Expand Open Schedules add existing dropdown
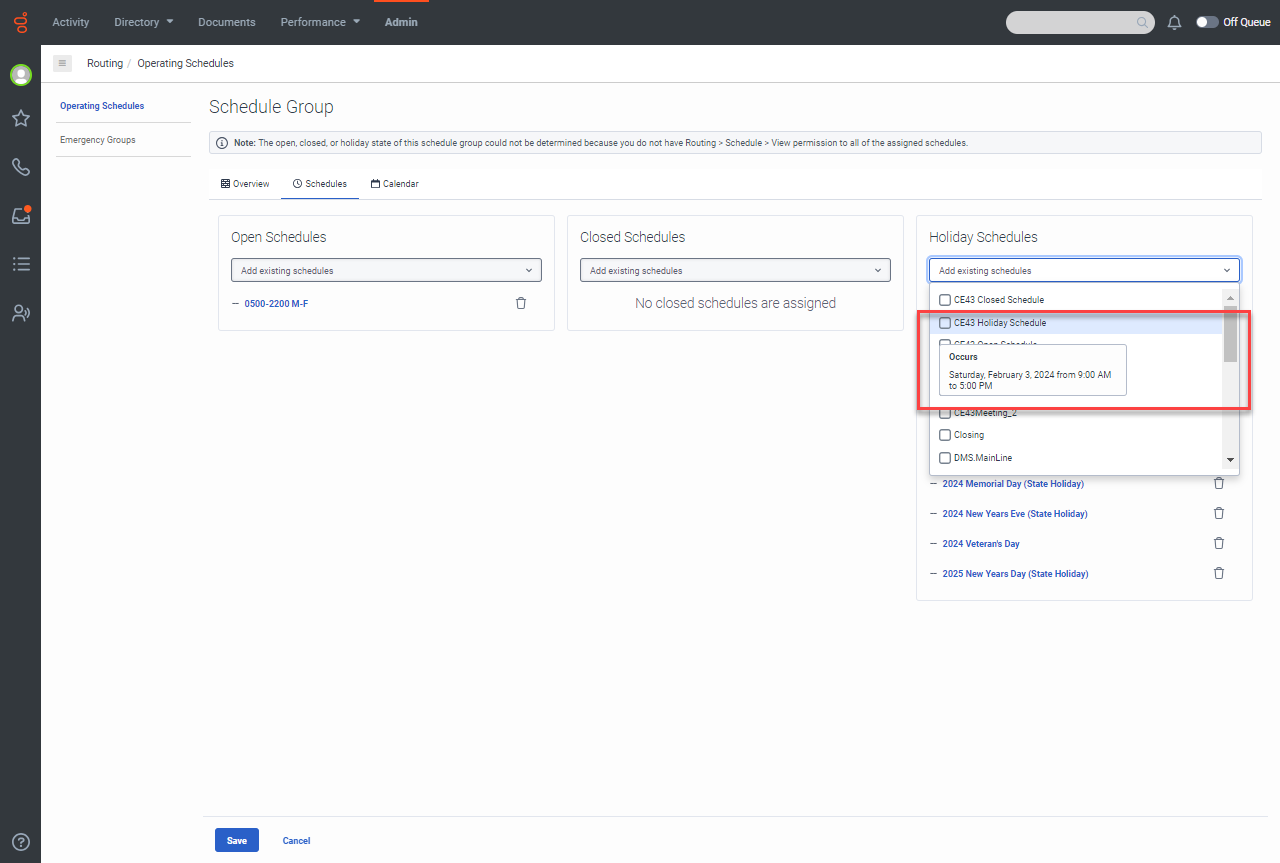The image size is (1280, 863). [386, 270]
